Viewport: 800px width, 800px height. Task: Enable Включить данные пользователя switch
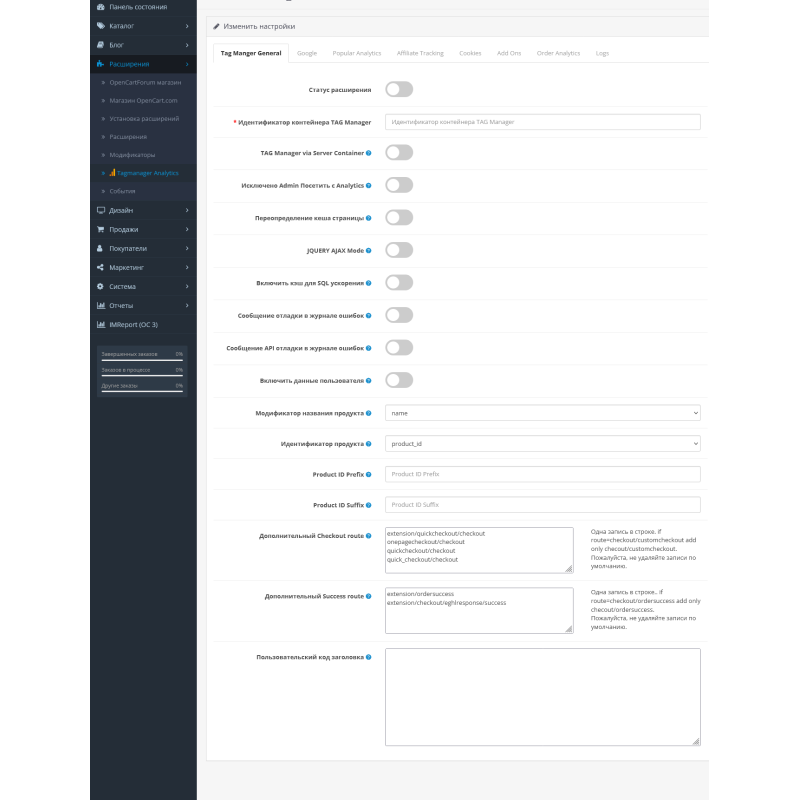pos(399,380)
